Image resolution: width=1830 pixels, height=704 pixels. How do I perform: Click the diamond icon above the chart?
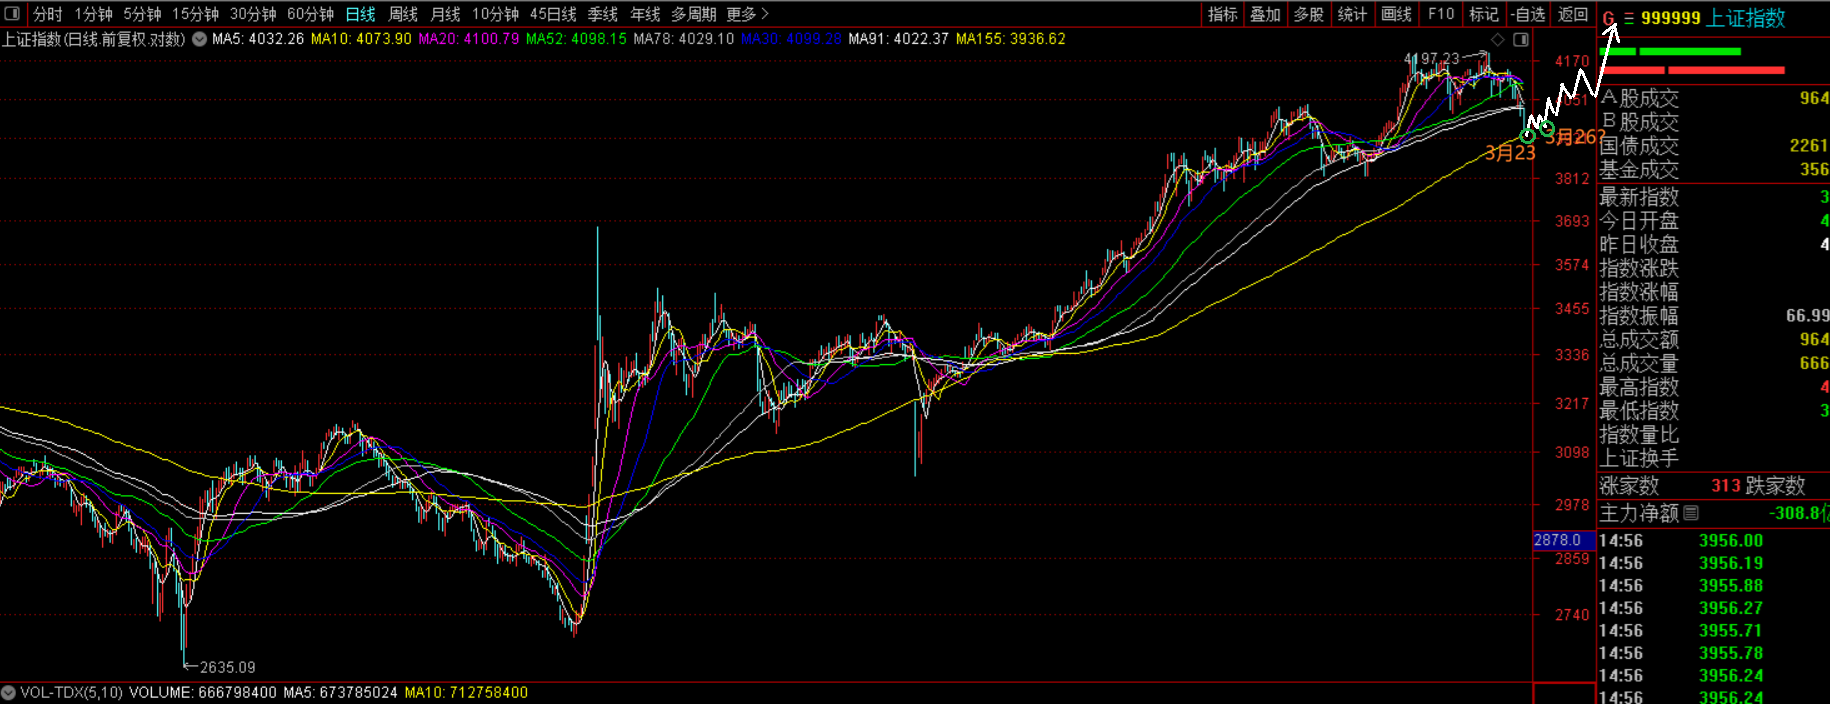1497,40
